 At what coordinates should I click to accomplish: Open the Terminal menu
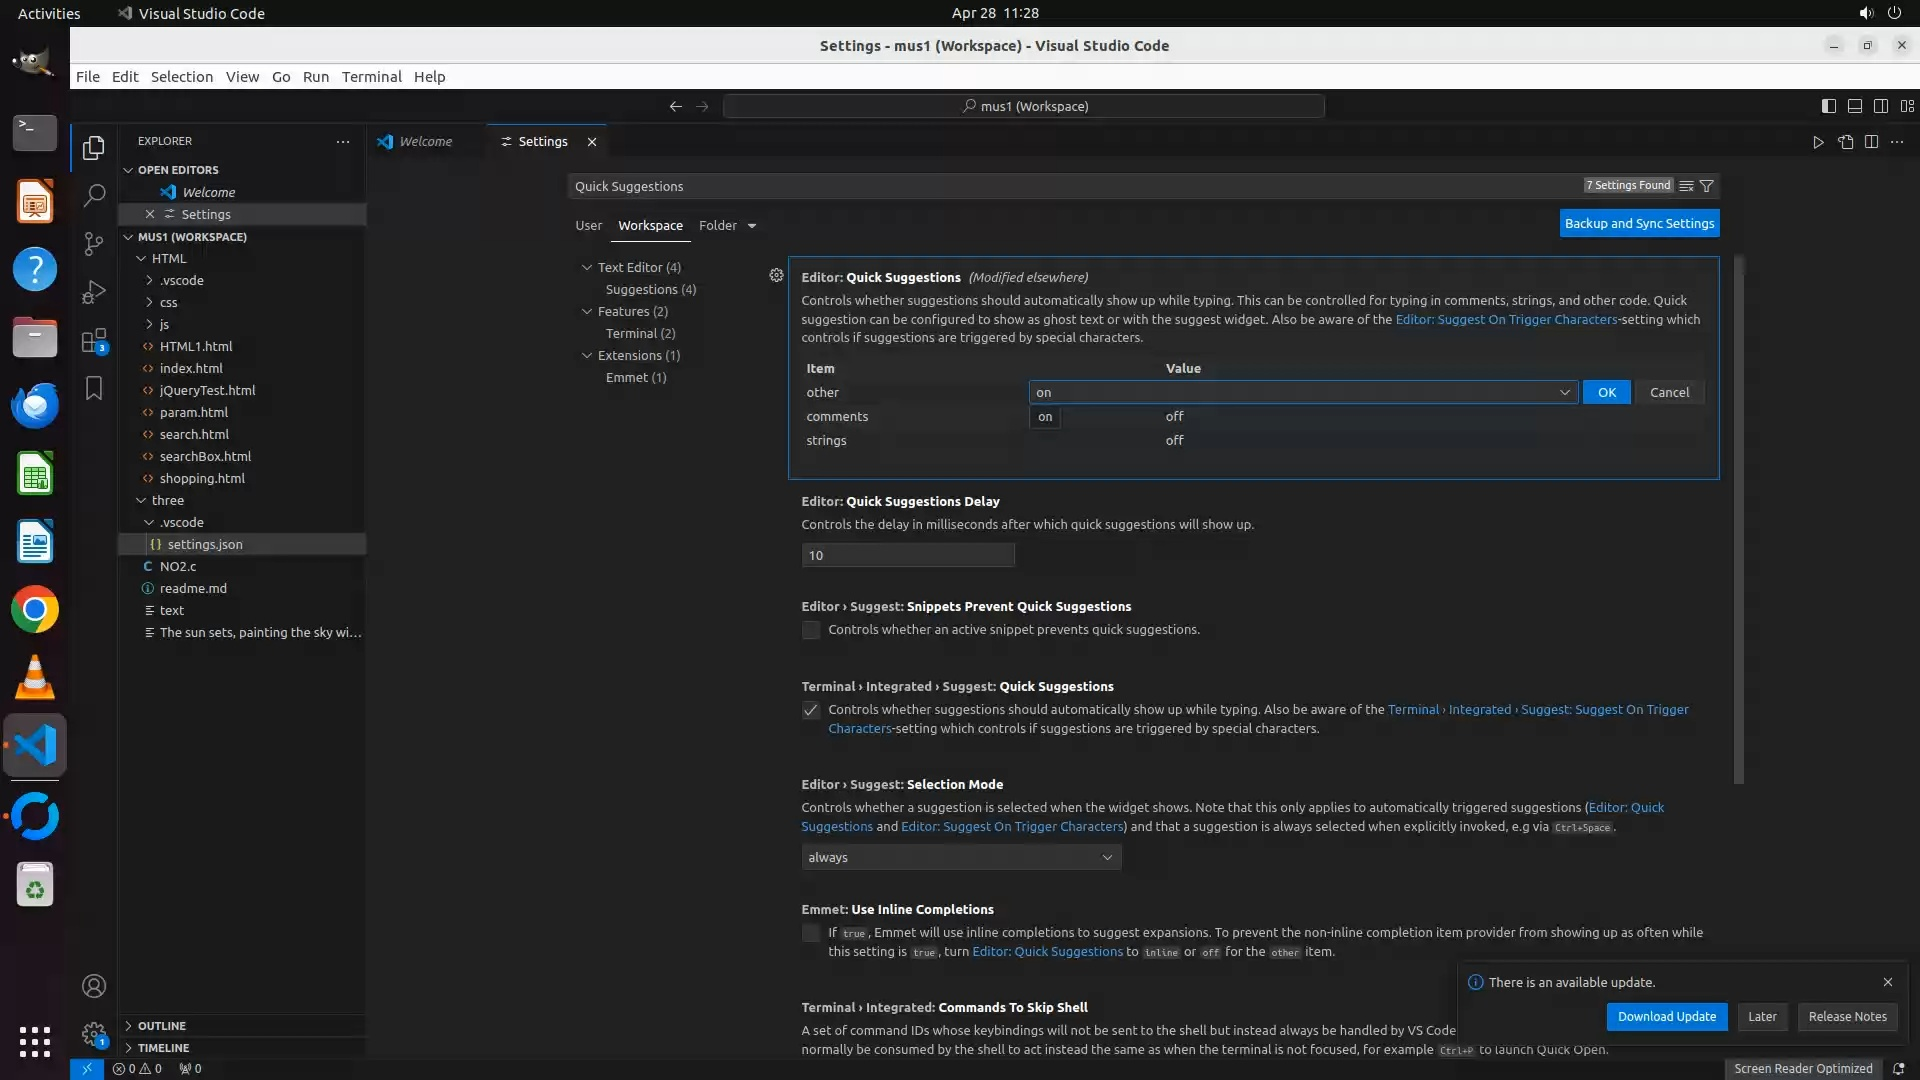coord(371,77)
